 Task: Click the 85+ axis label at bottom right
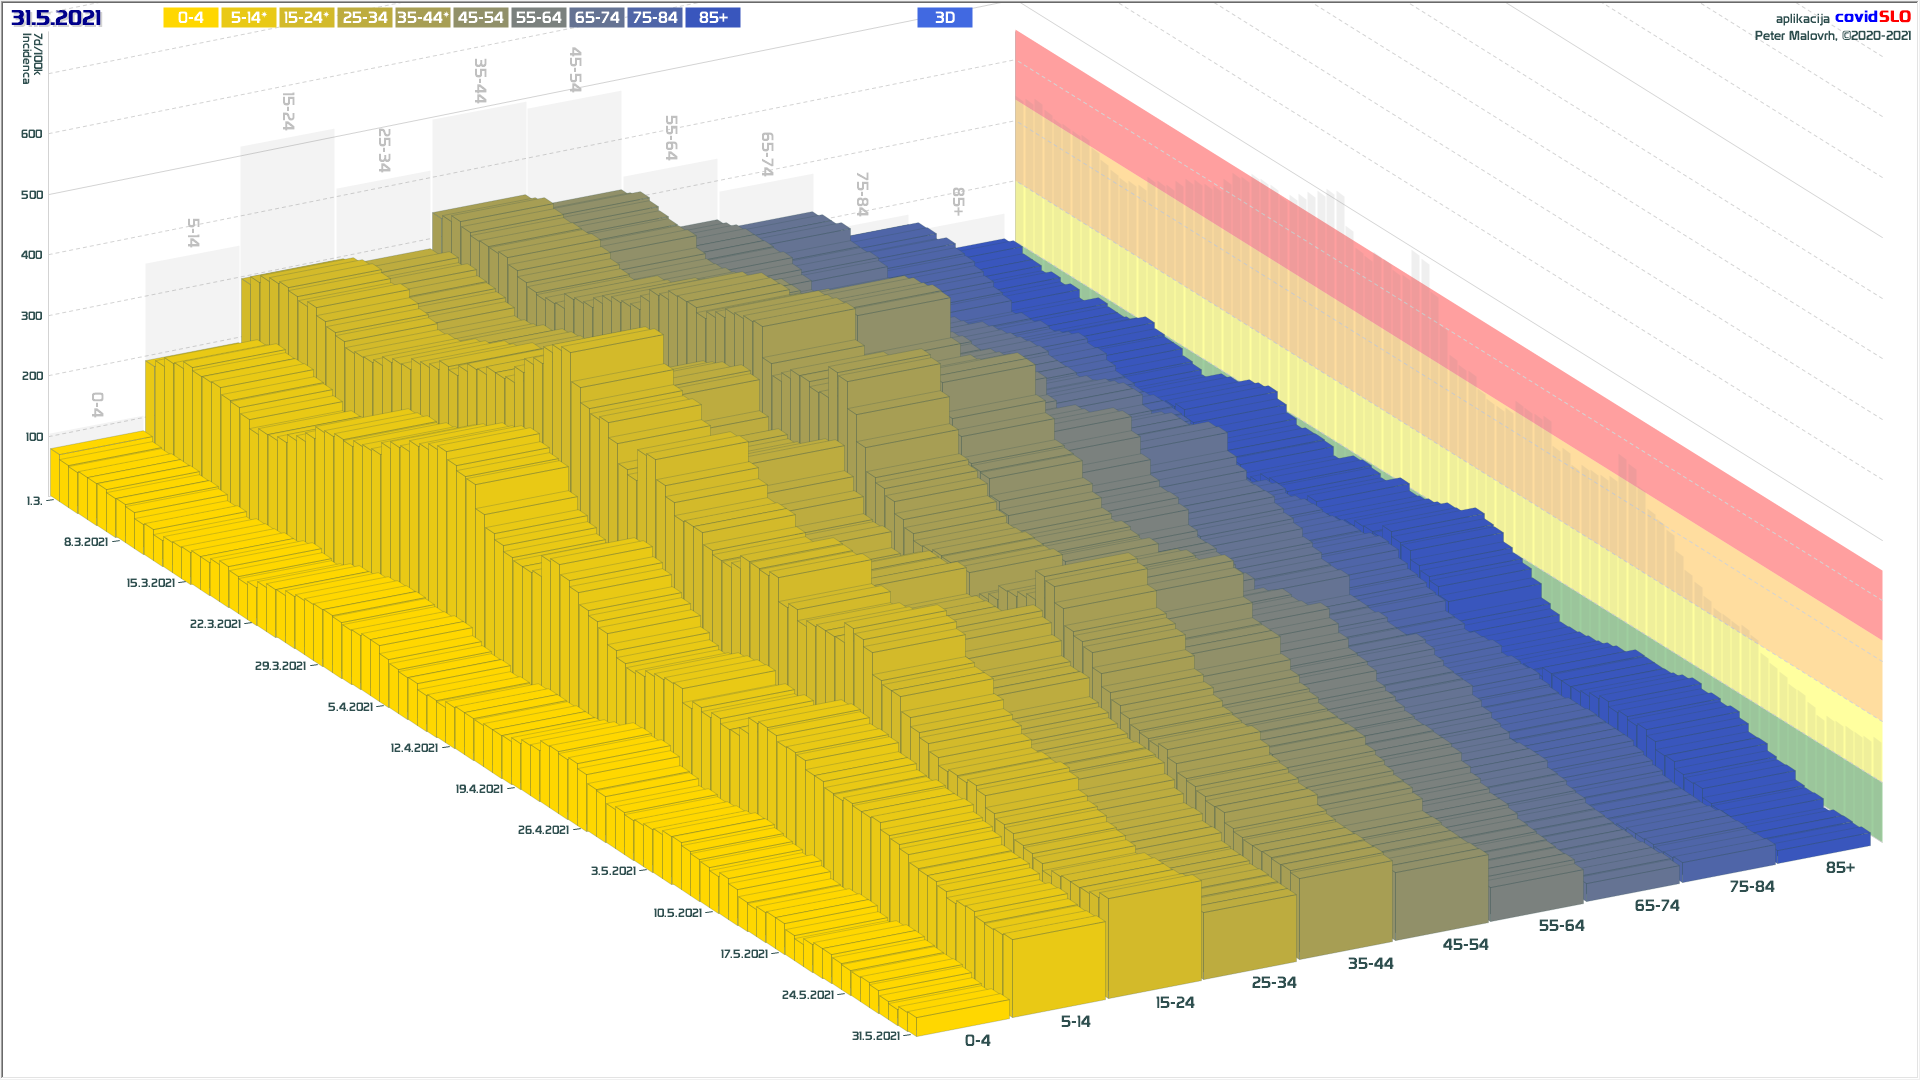[x=1840, y=868]
